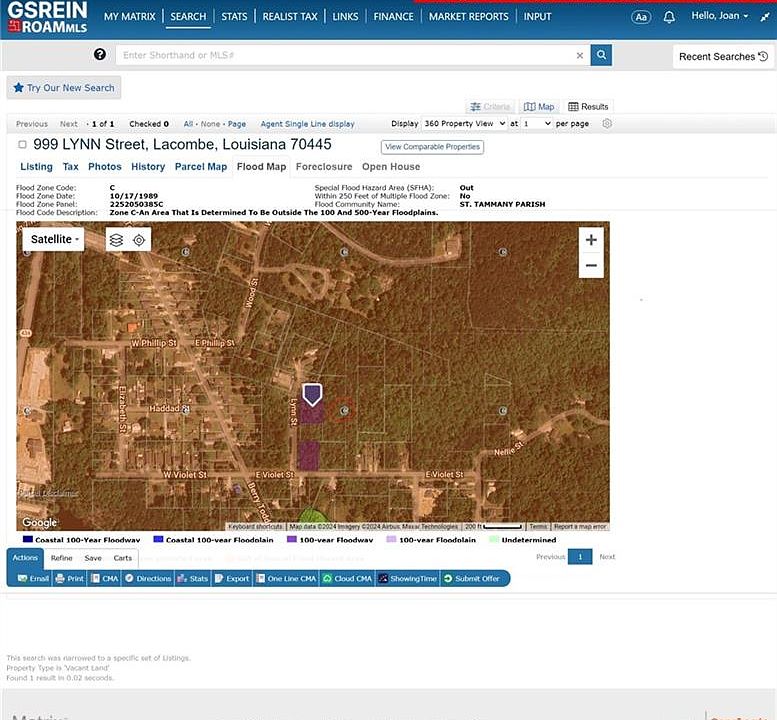Toggle the Aa text size button

click(641, 17)
